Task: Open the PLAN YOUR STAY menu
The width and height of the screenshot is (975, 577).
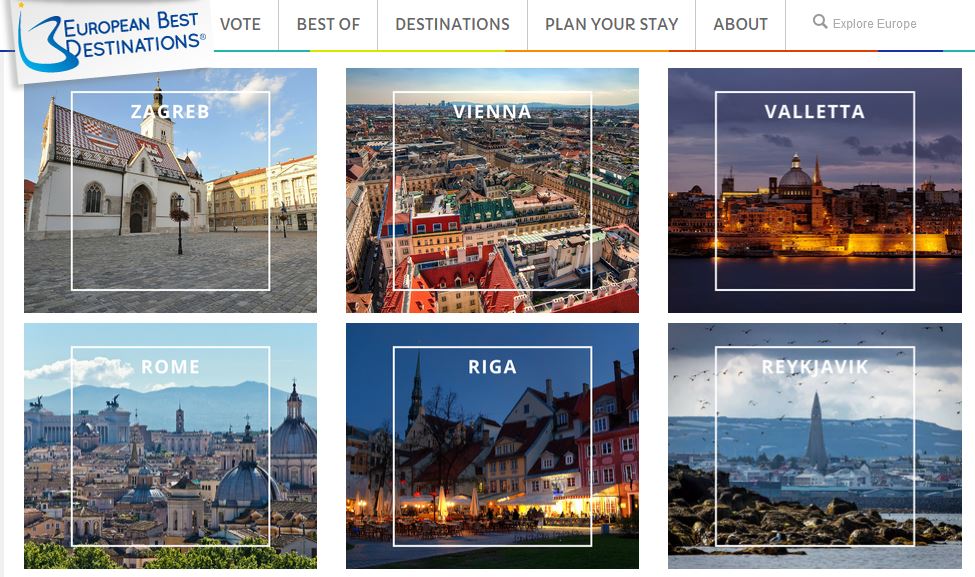Action: tap(611, 25)
